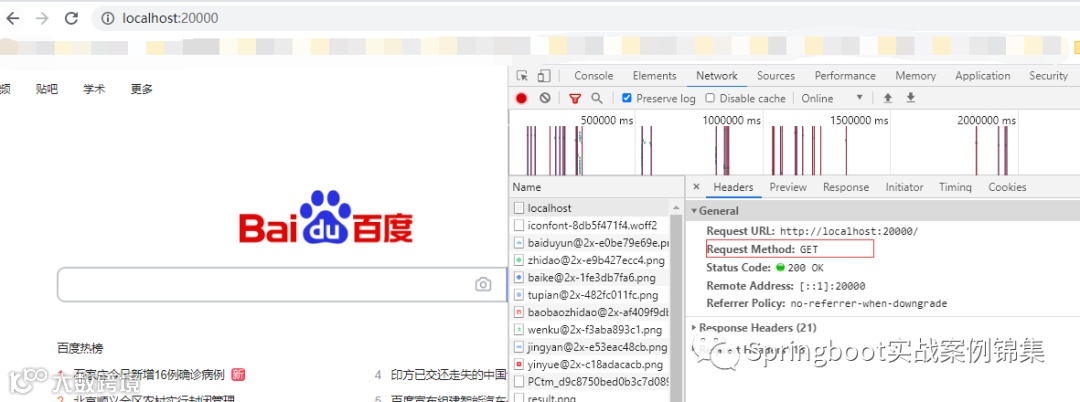Open the 学术 link
Viewport: 1080px width, 402px height.
click(94, 89)
